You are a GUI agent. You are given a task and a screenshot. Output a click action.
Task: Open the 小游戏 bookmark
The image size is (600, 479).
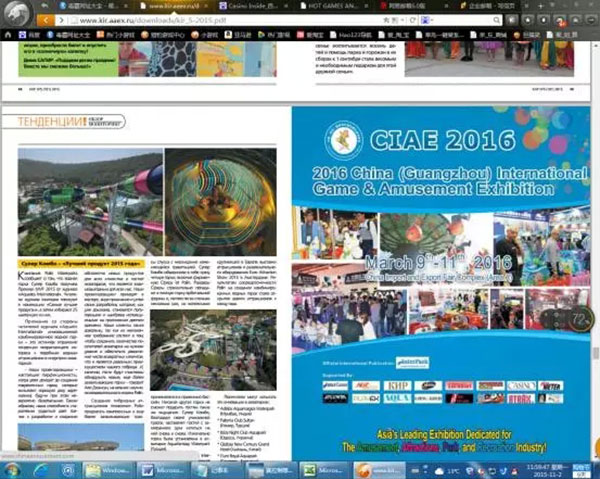[205, 35]
